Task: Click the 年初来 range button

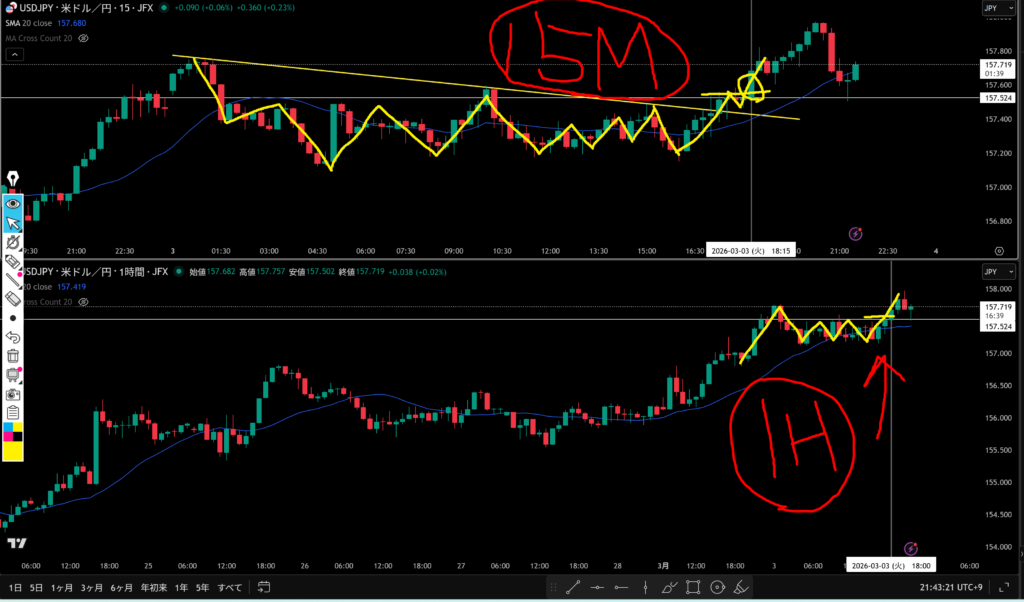Action: [153, 588]
